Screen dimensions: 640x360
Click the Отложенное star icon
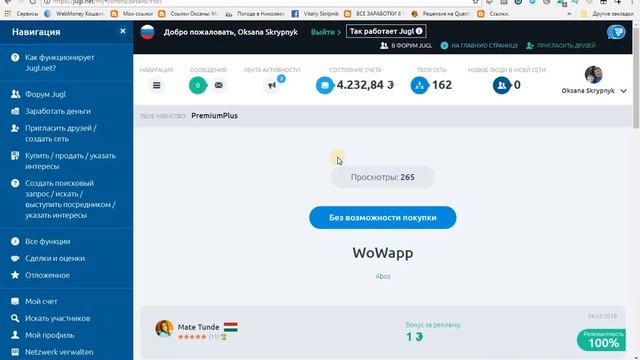pos(15,275)
